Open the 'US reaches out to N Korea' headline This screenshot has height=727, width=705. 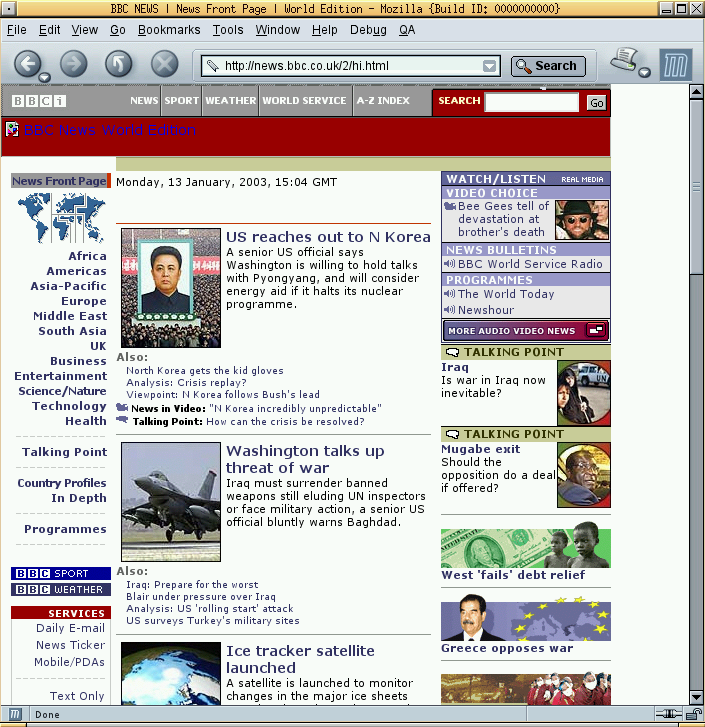tap(328, 237)
